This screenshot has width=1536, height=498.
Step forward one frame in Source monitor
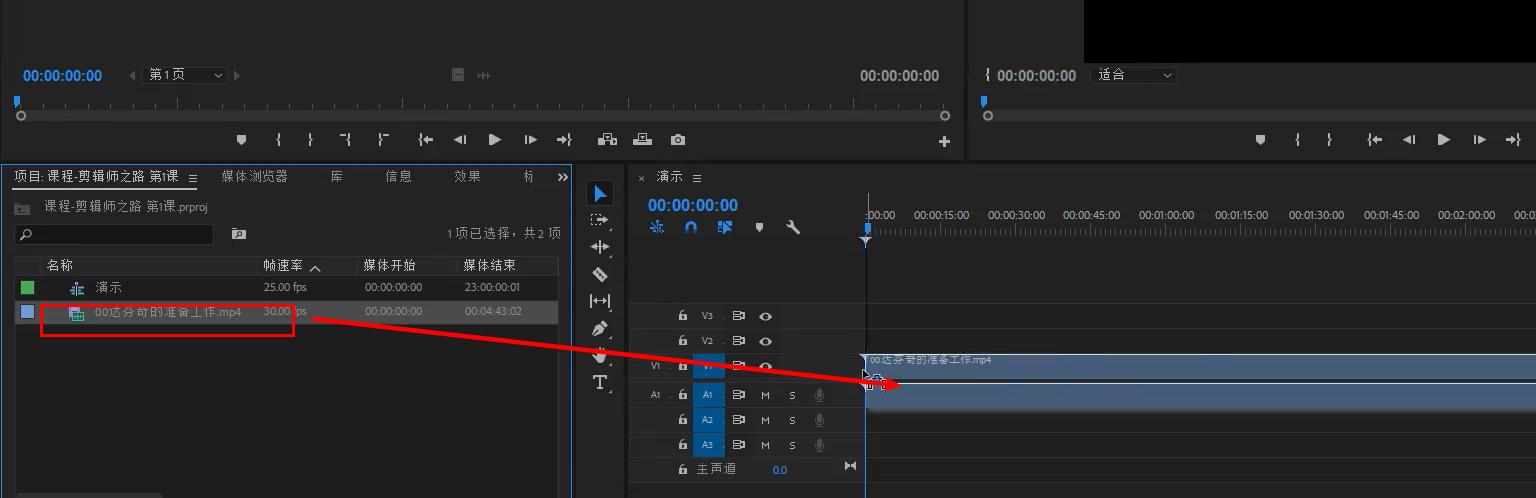pos(530,140)
